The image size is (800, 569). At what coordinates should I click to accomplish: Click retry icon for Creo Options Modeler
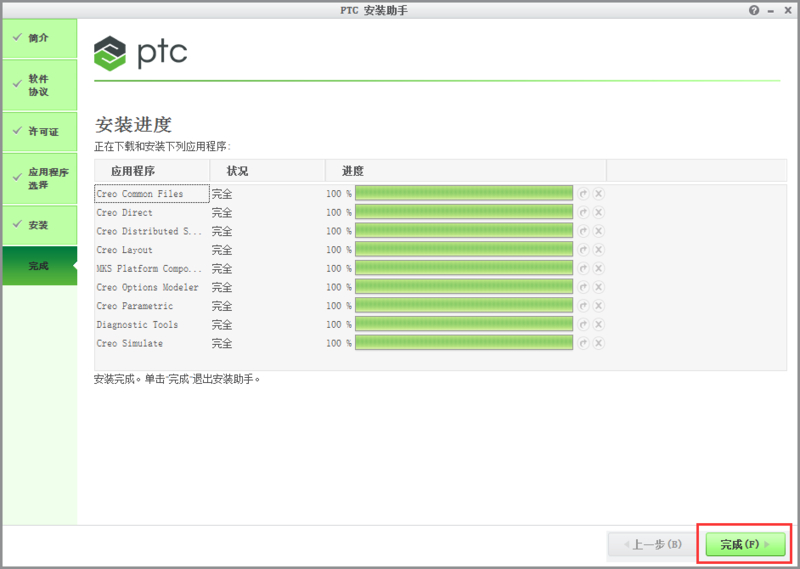[583, 287]
